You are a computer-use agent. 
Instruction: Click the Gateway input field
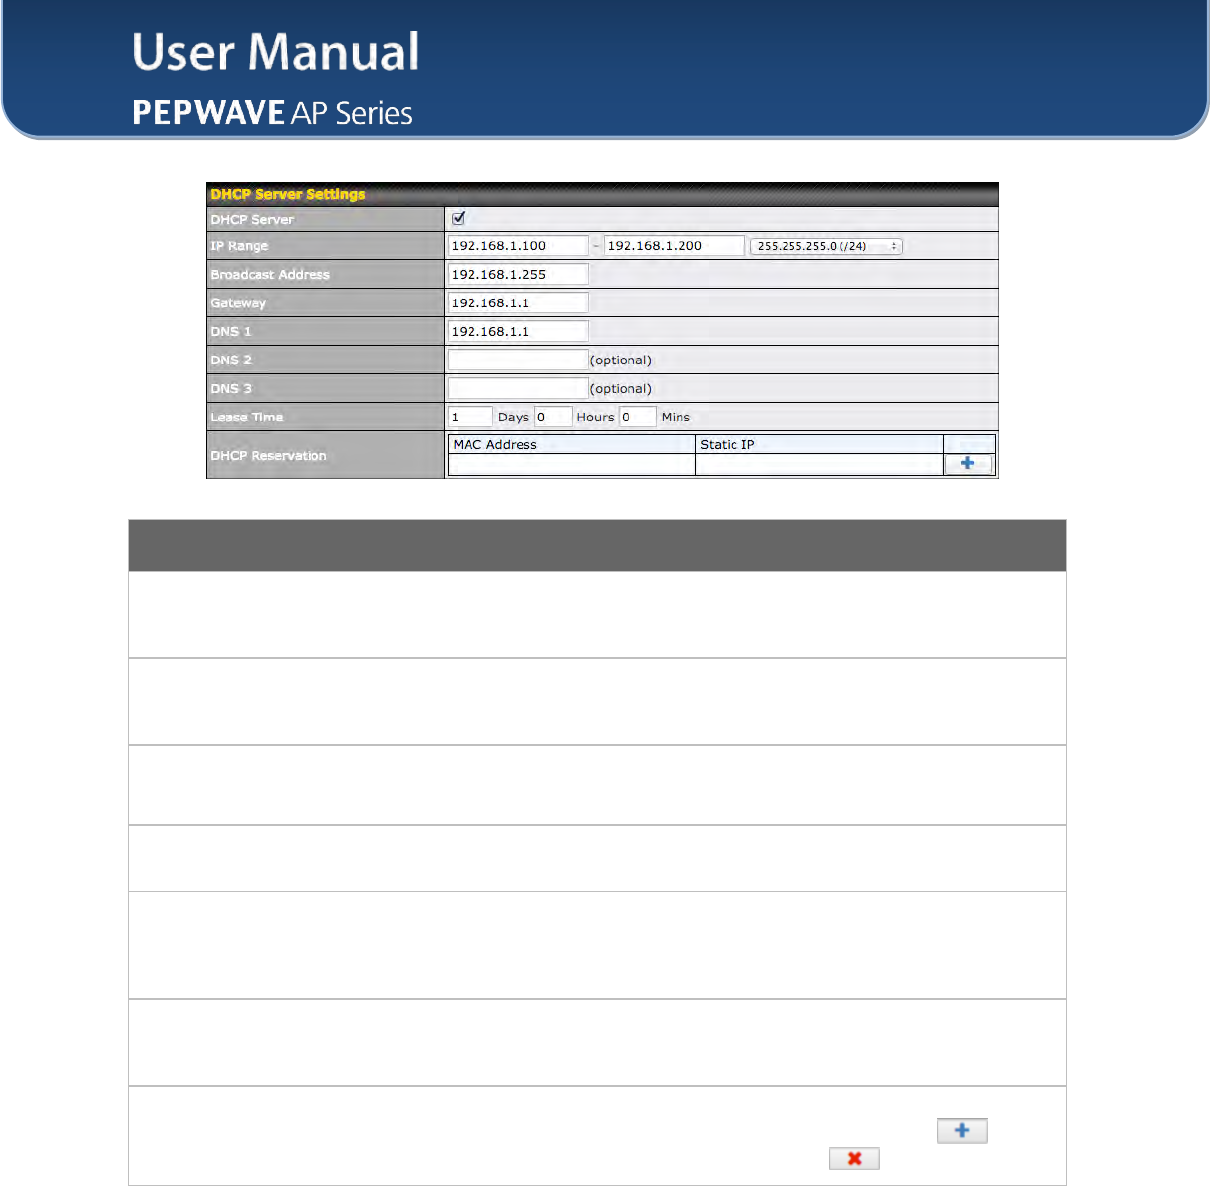pos(518,303)
